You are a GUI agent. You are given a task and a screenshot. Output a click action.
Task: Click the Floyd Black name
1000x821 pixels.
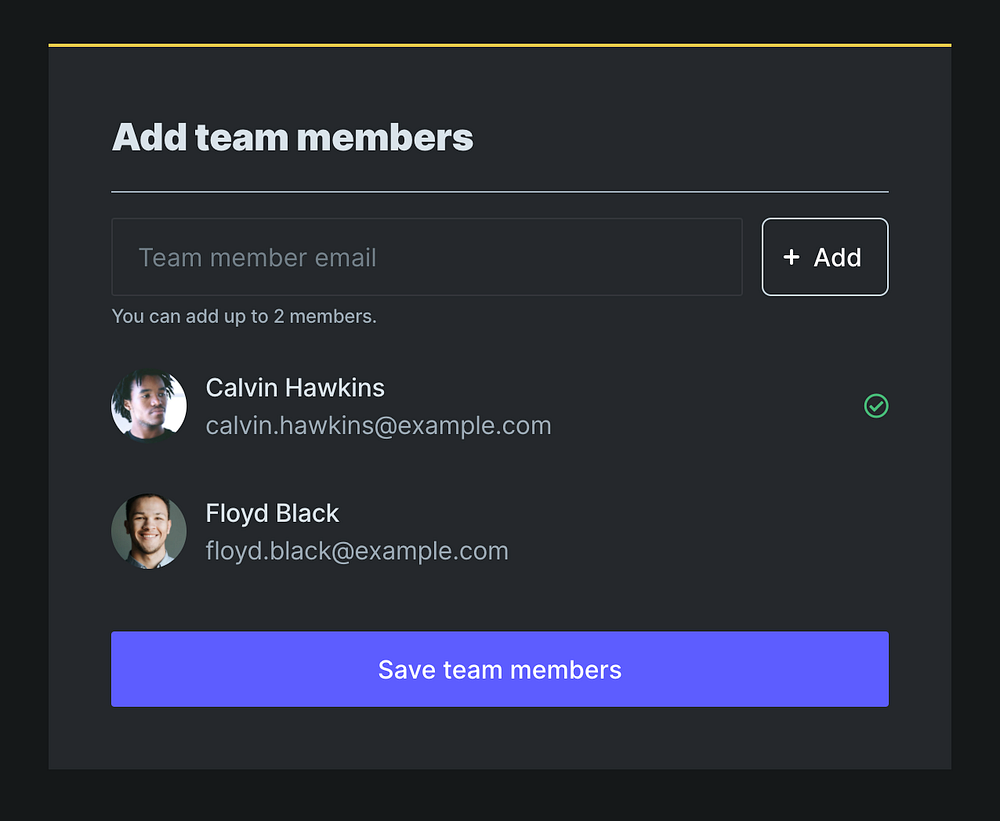272,513
